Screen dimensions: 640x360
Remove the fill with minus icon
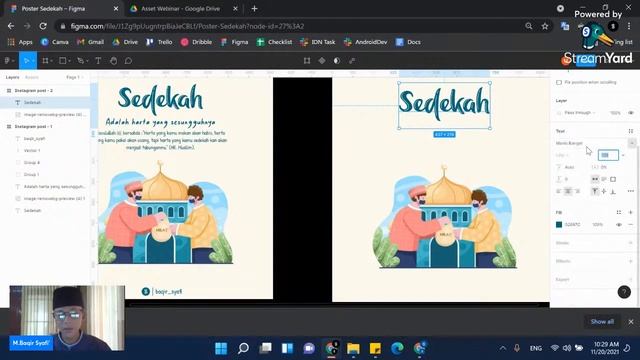[x=631, y=224]
